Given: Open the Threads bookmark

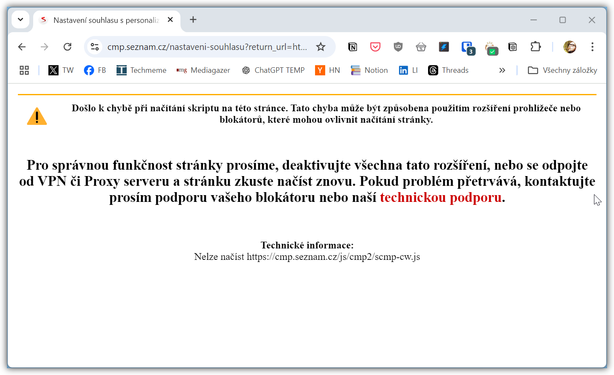Looking at the screenshot, I should click(448, 70).
